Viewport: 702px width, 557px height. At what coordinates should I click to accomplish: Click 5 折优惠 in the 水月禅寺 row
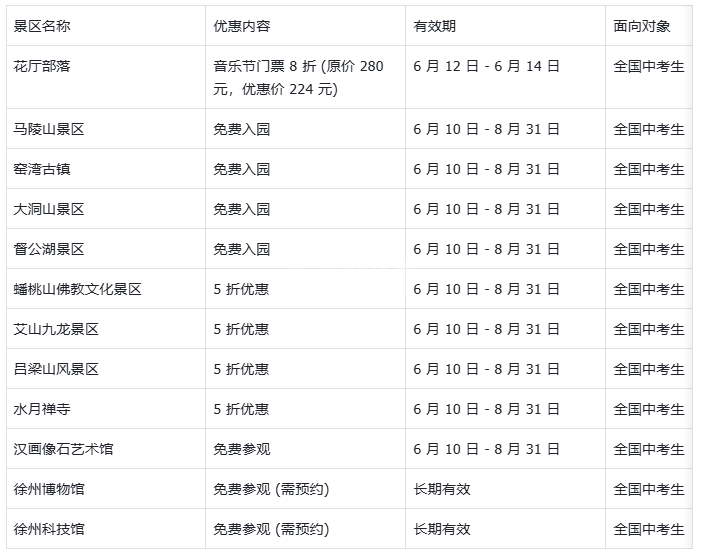click(x=241, y=409)
